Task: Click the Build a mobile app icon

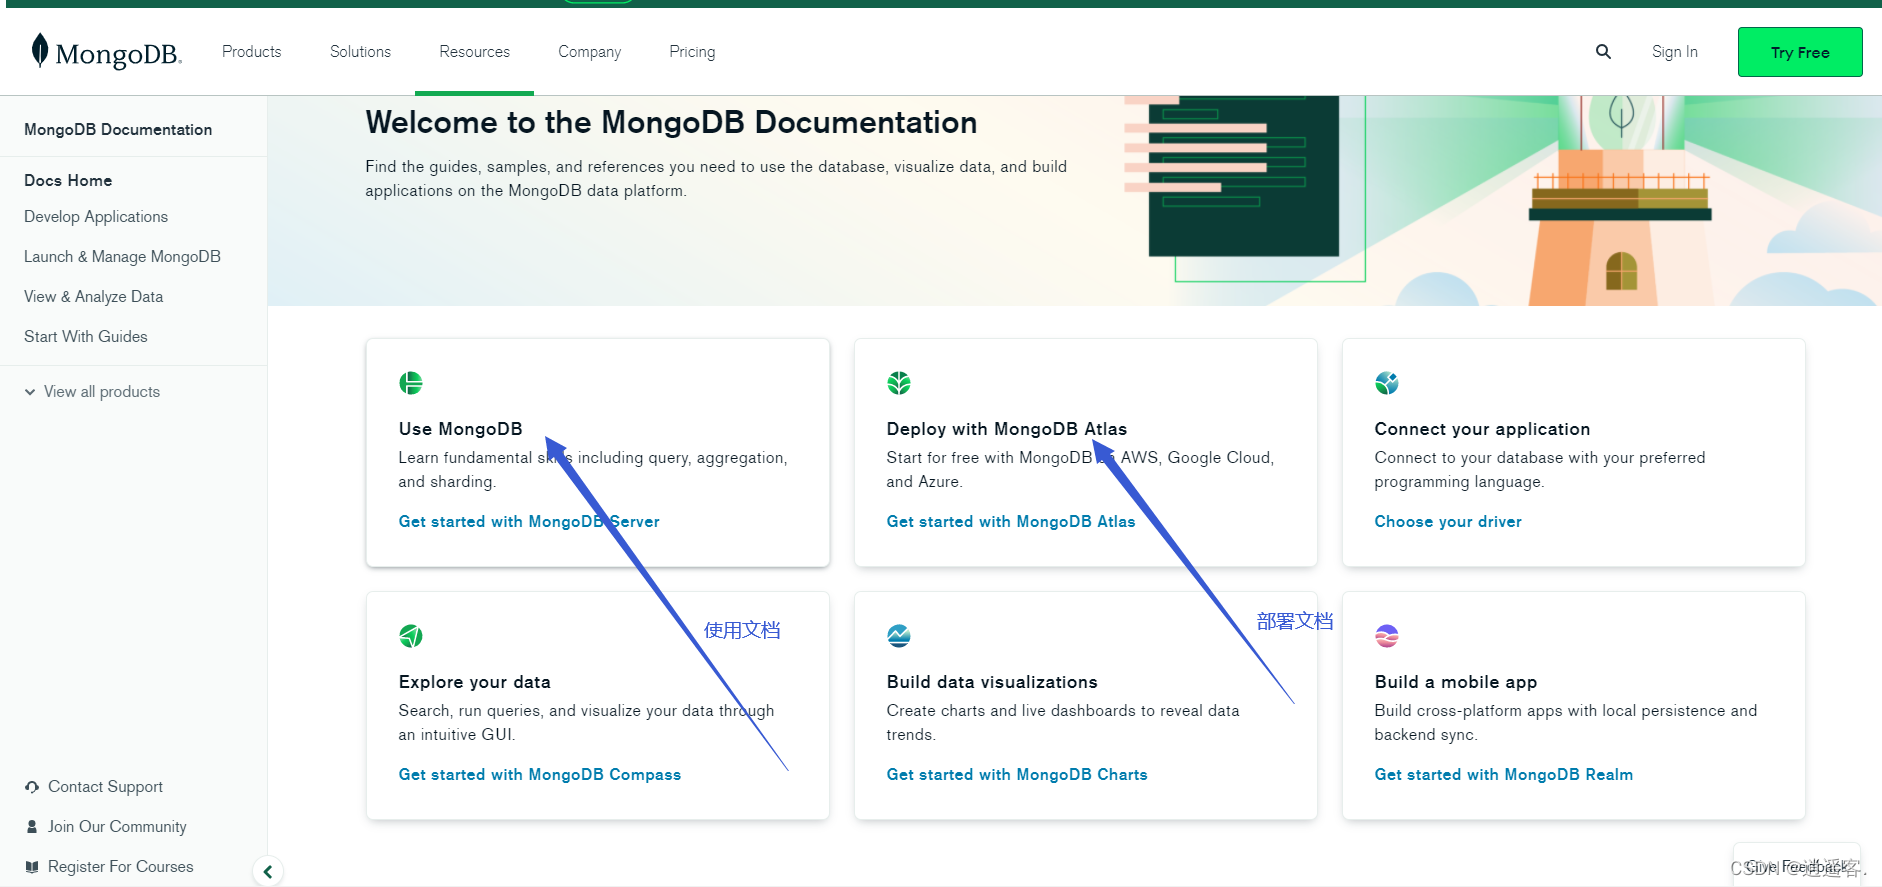Action: pyautogui.click(x=1387, y=636)
